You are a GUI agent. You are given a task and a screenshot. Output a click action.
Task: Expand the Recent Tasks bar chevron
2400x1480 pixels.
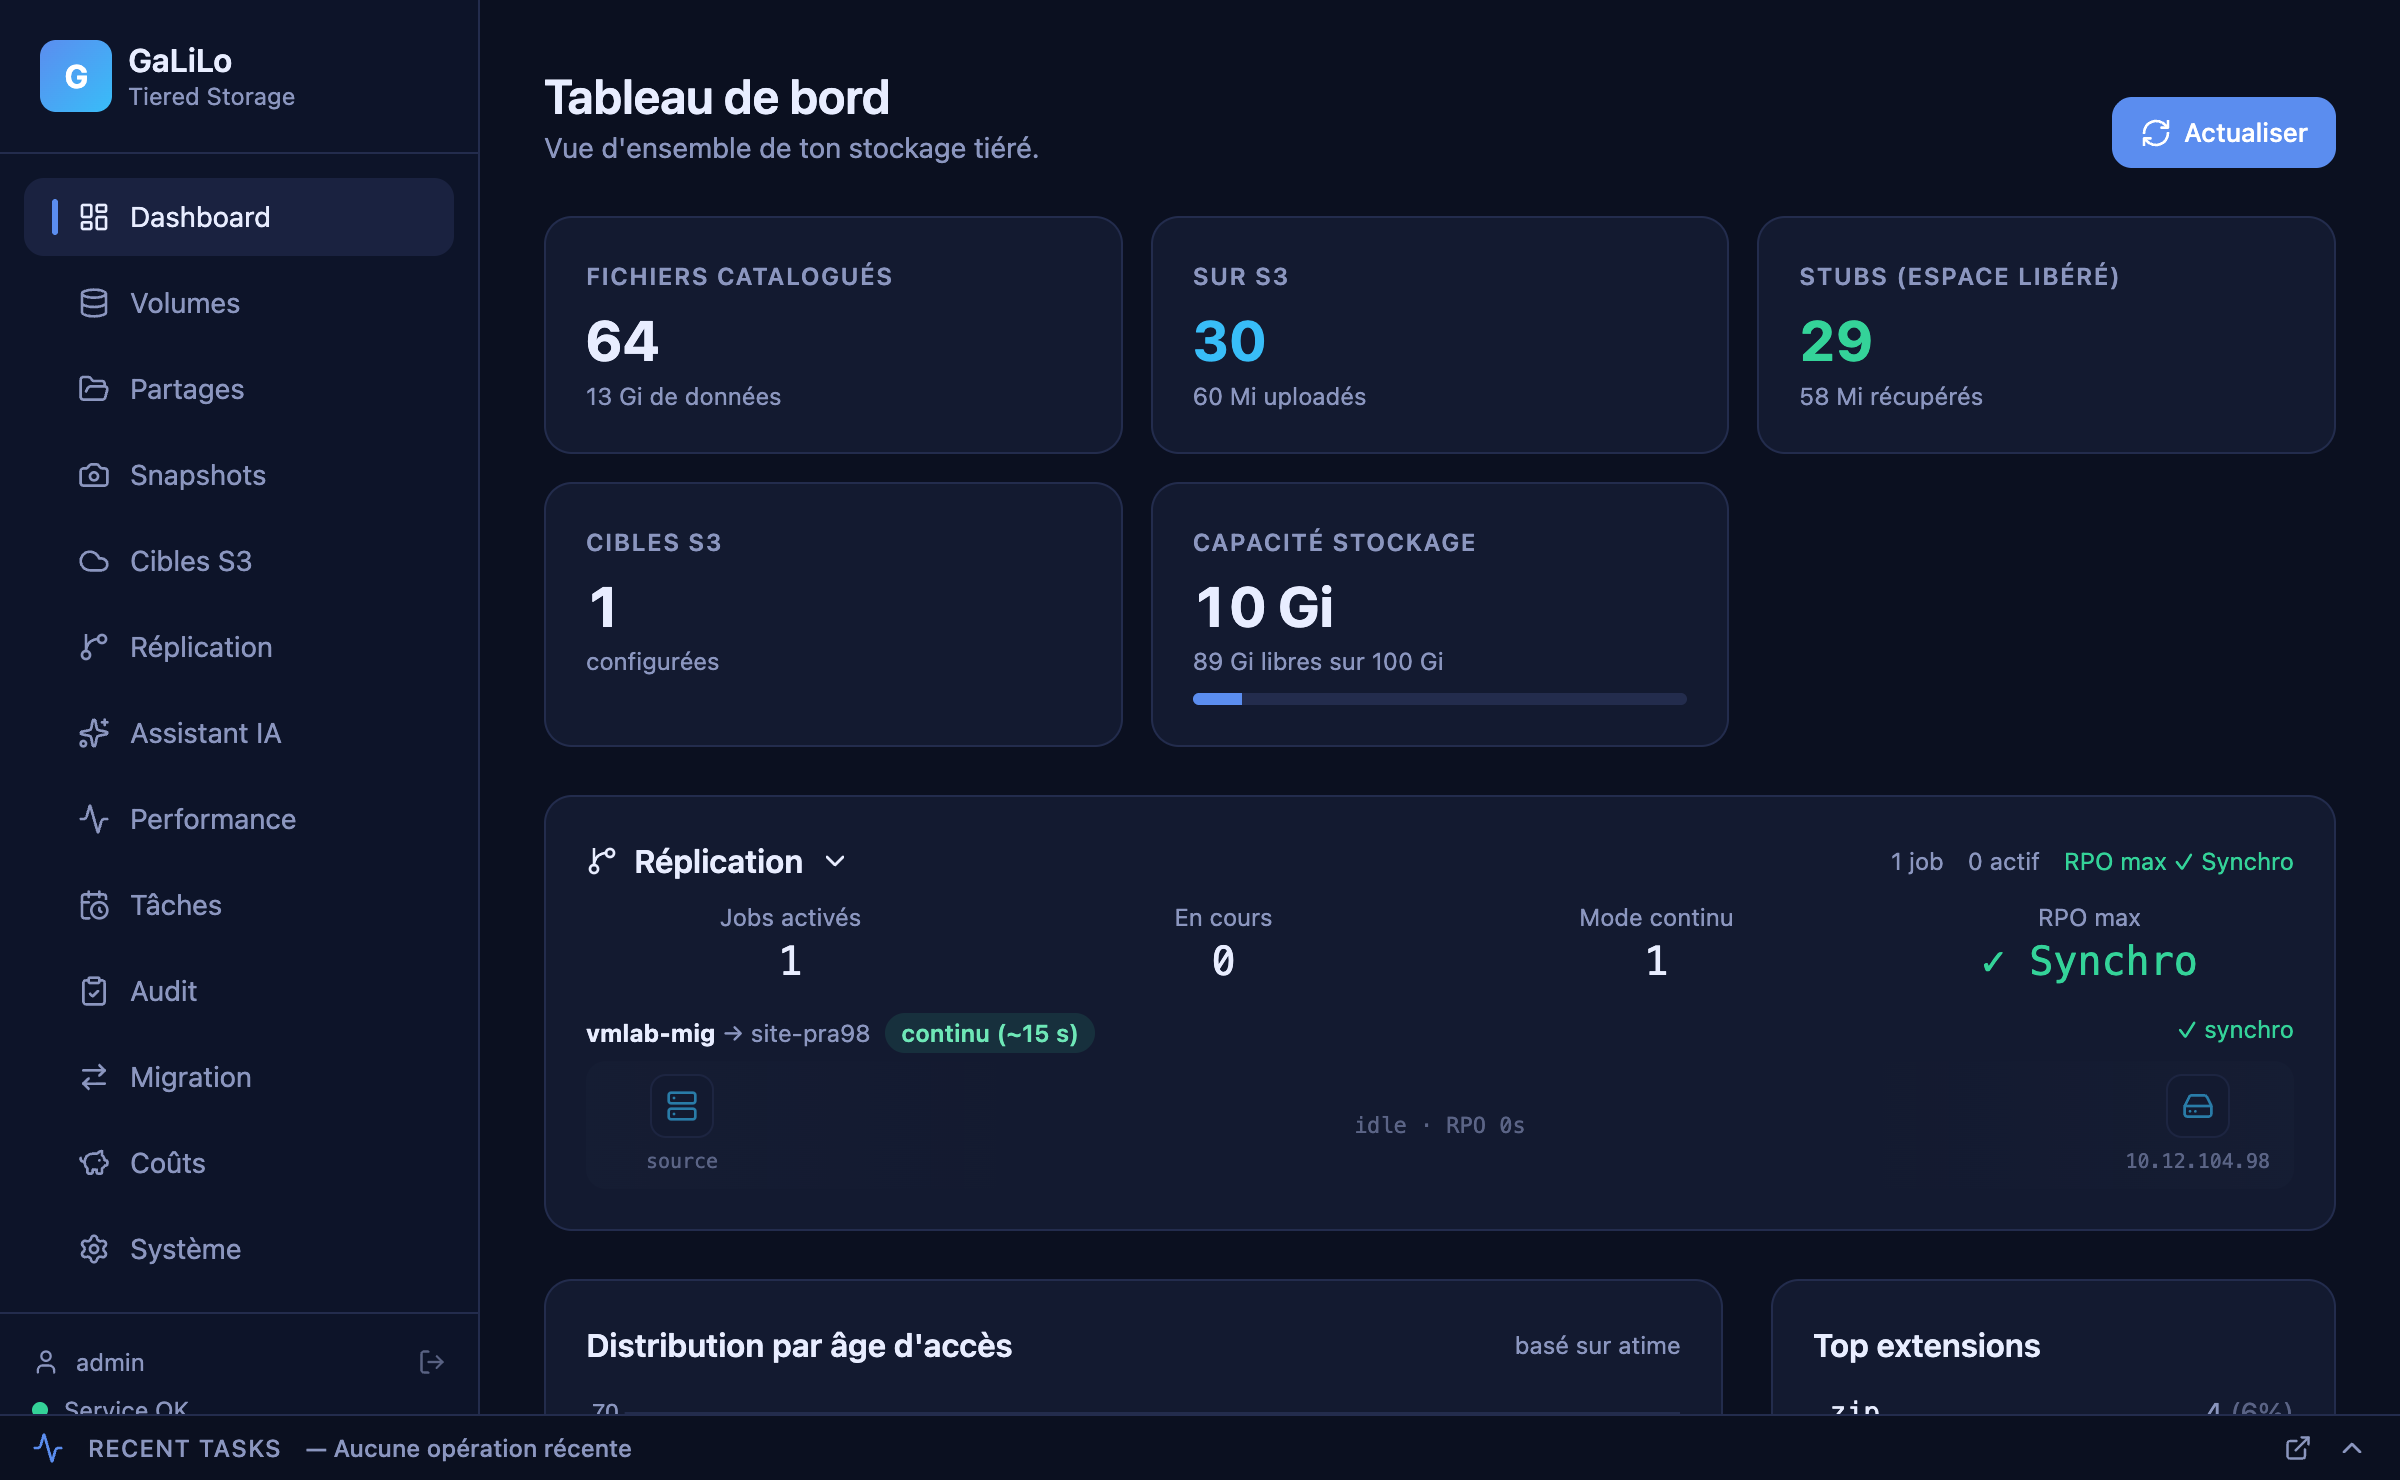(2352, 1448)
